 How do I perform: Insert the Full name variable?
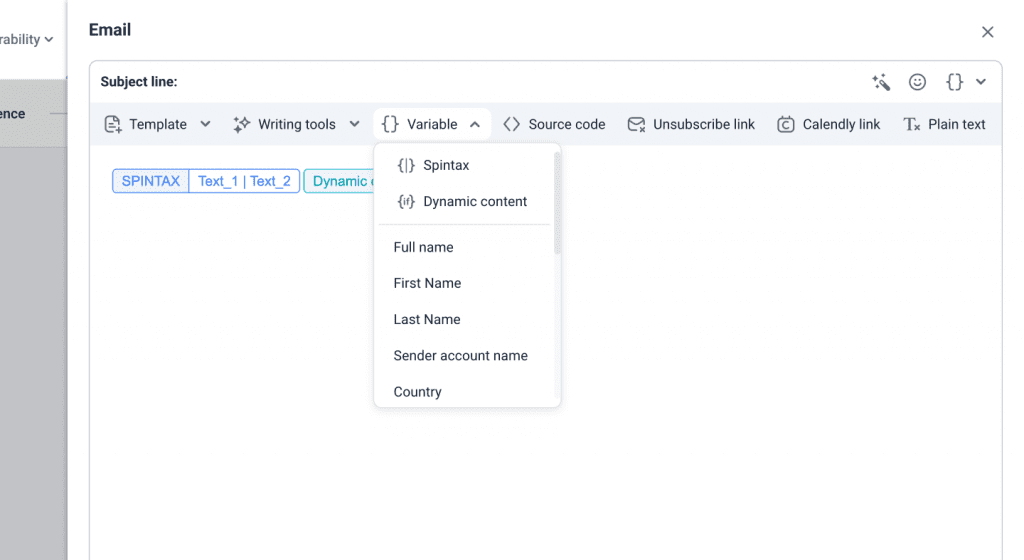(423, 247)
